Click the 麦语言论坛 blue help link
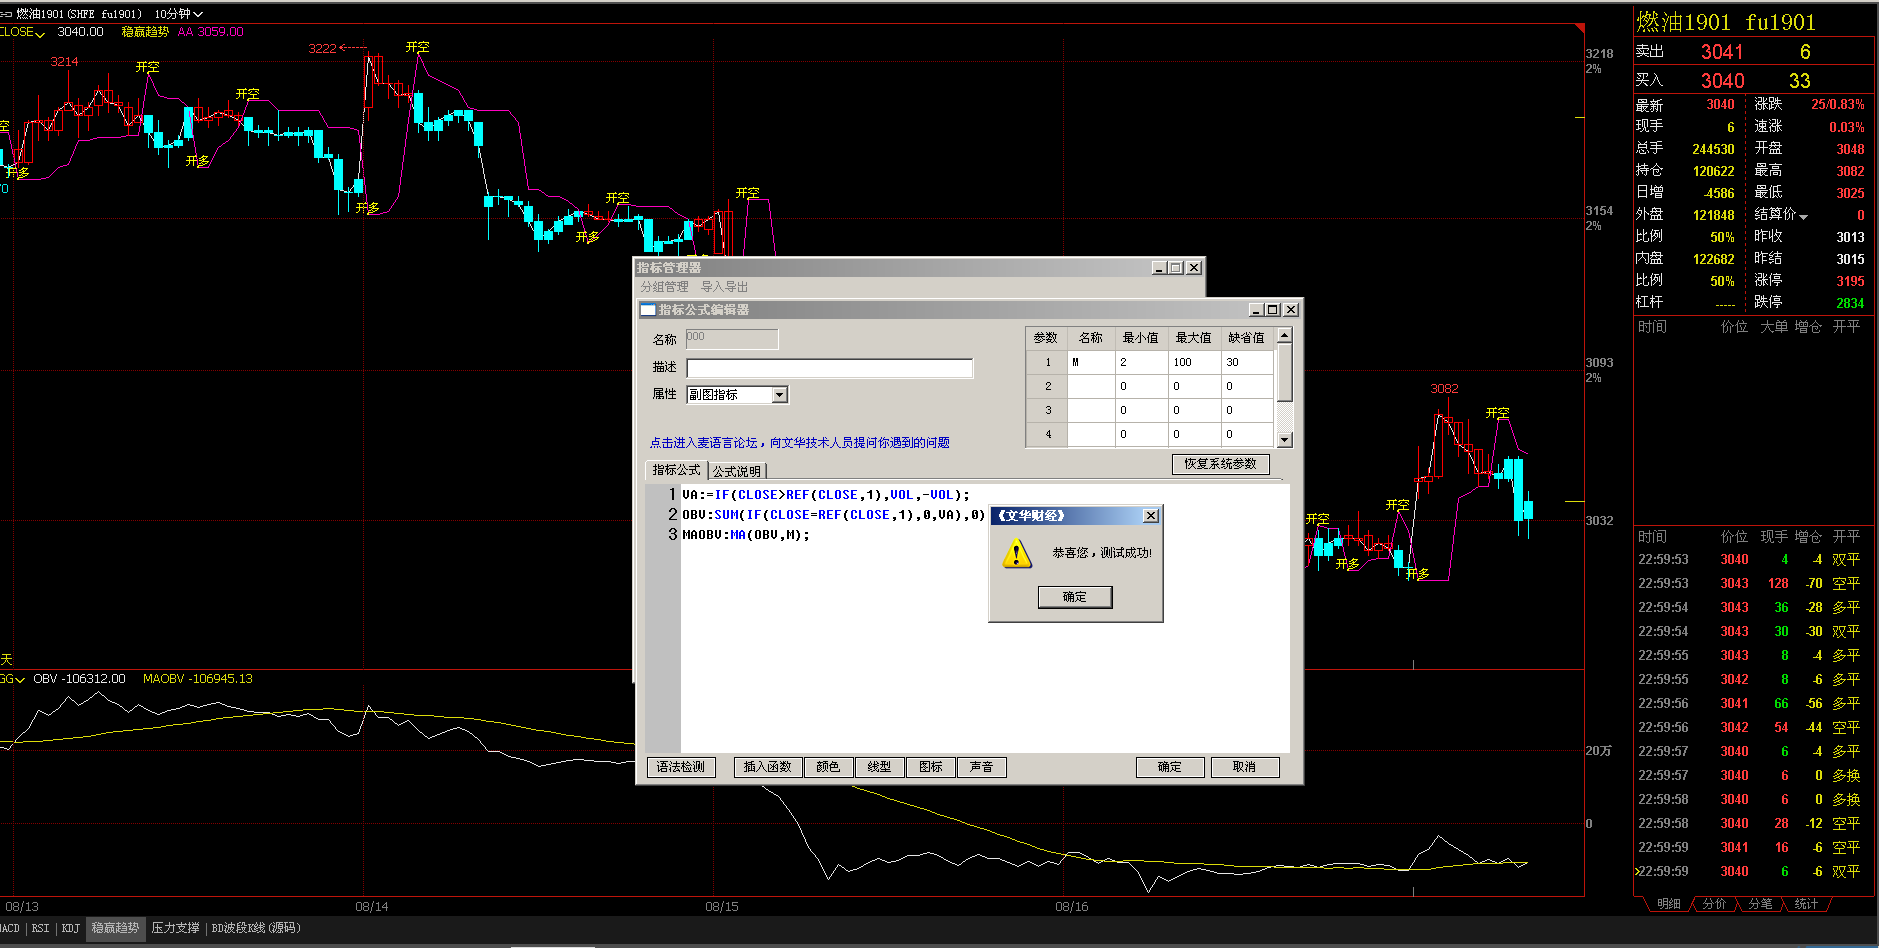1879x948 pixels. pyautogui.click(x=799, y=442)
